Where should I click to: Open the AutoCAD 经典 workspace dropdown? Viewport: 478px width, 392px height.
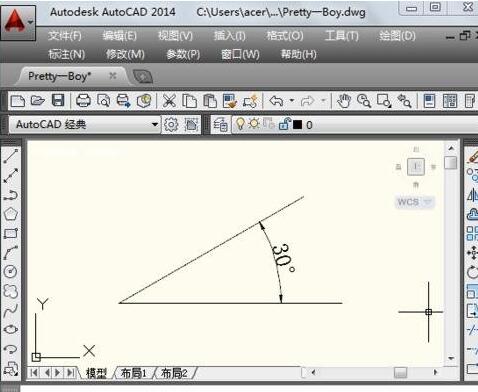pos(85,124)
